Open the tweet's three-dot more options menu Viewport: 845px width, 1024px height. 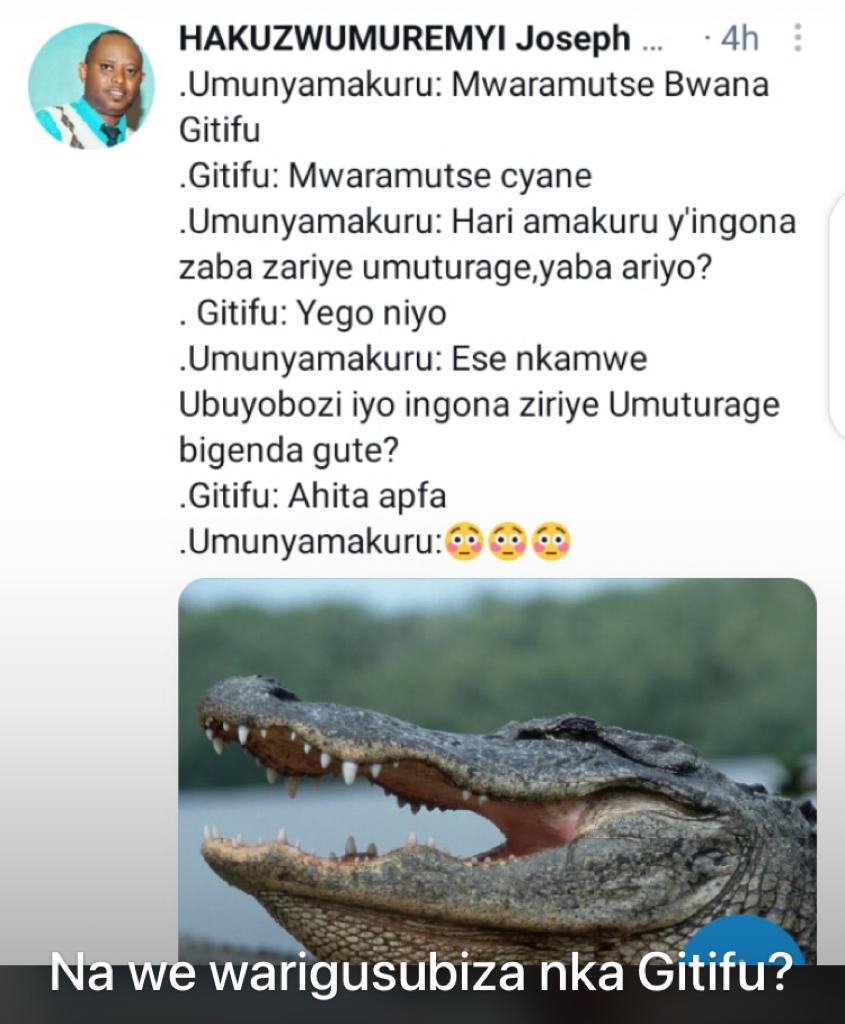coord(797,38)
